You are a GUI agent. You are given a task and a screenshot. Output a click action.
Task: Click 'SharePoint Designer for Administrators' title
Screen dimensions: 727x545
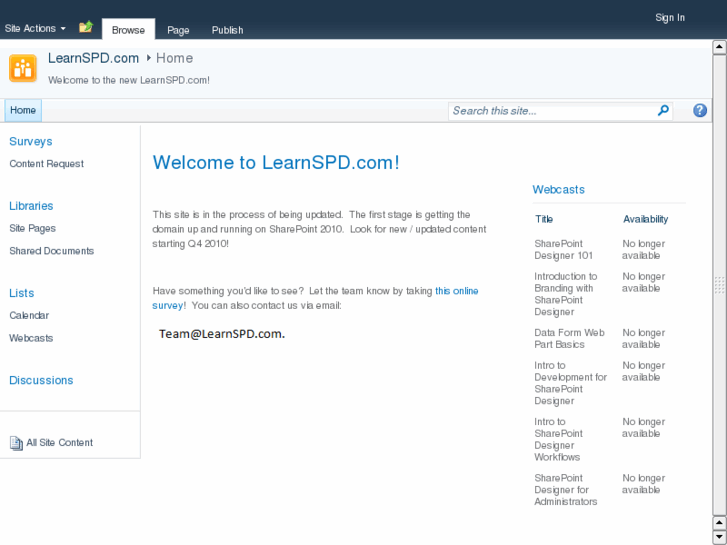tap(566, 490)
